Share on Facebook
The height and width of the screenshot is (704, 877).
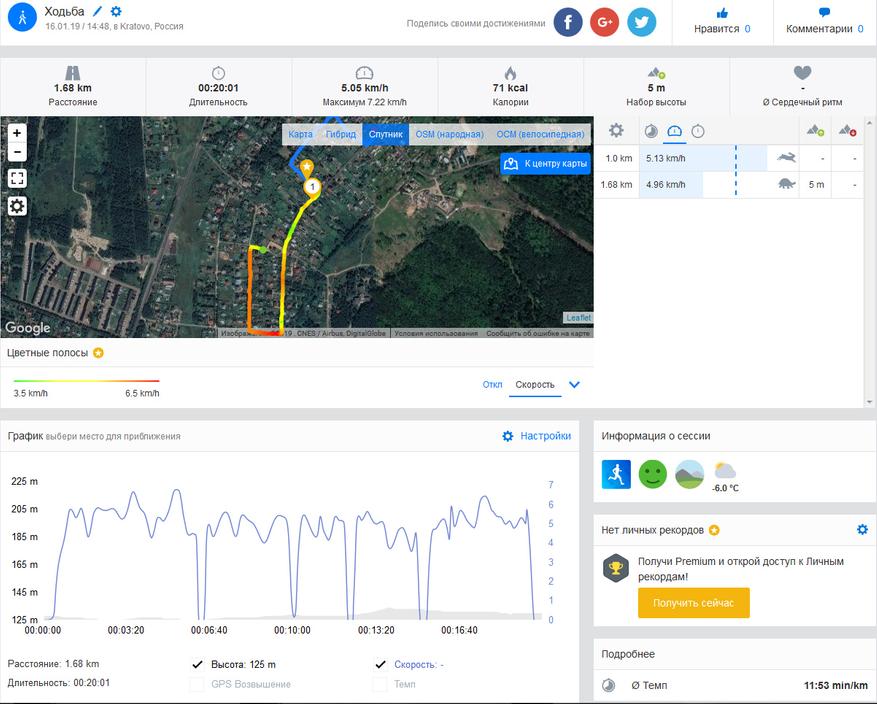click(x=568, y=22)
